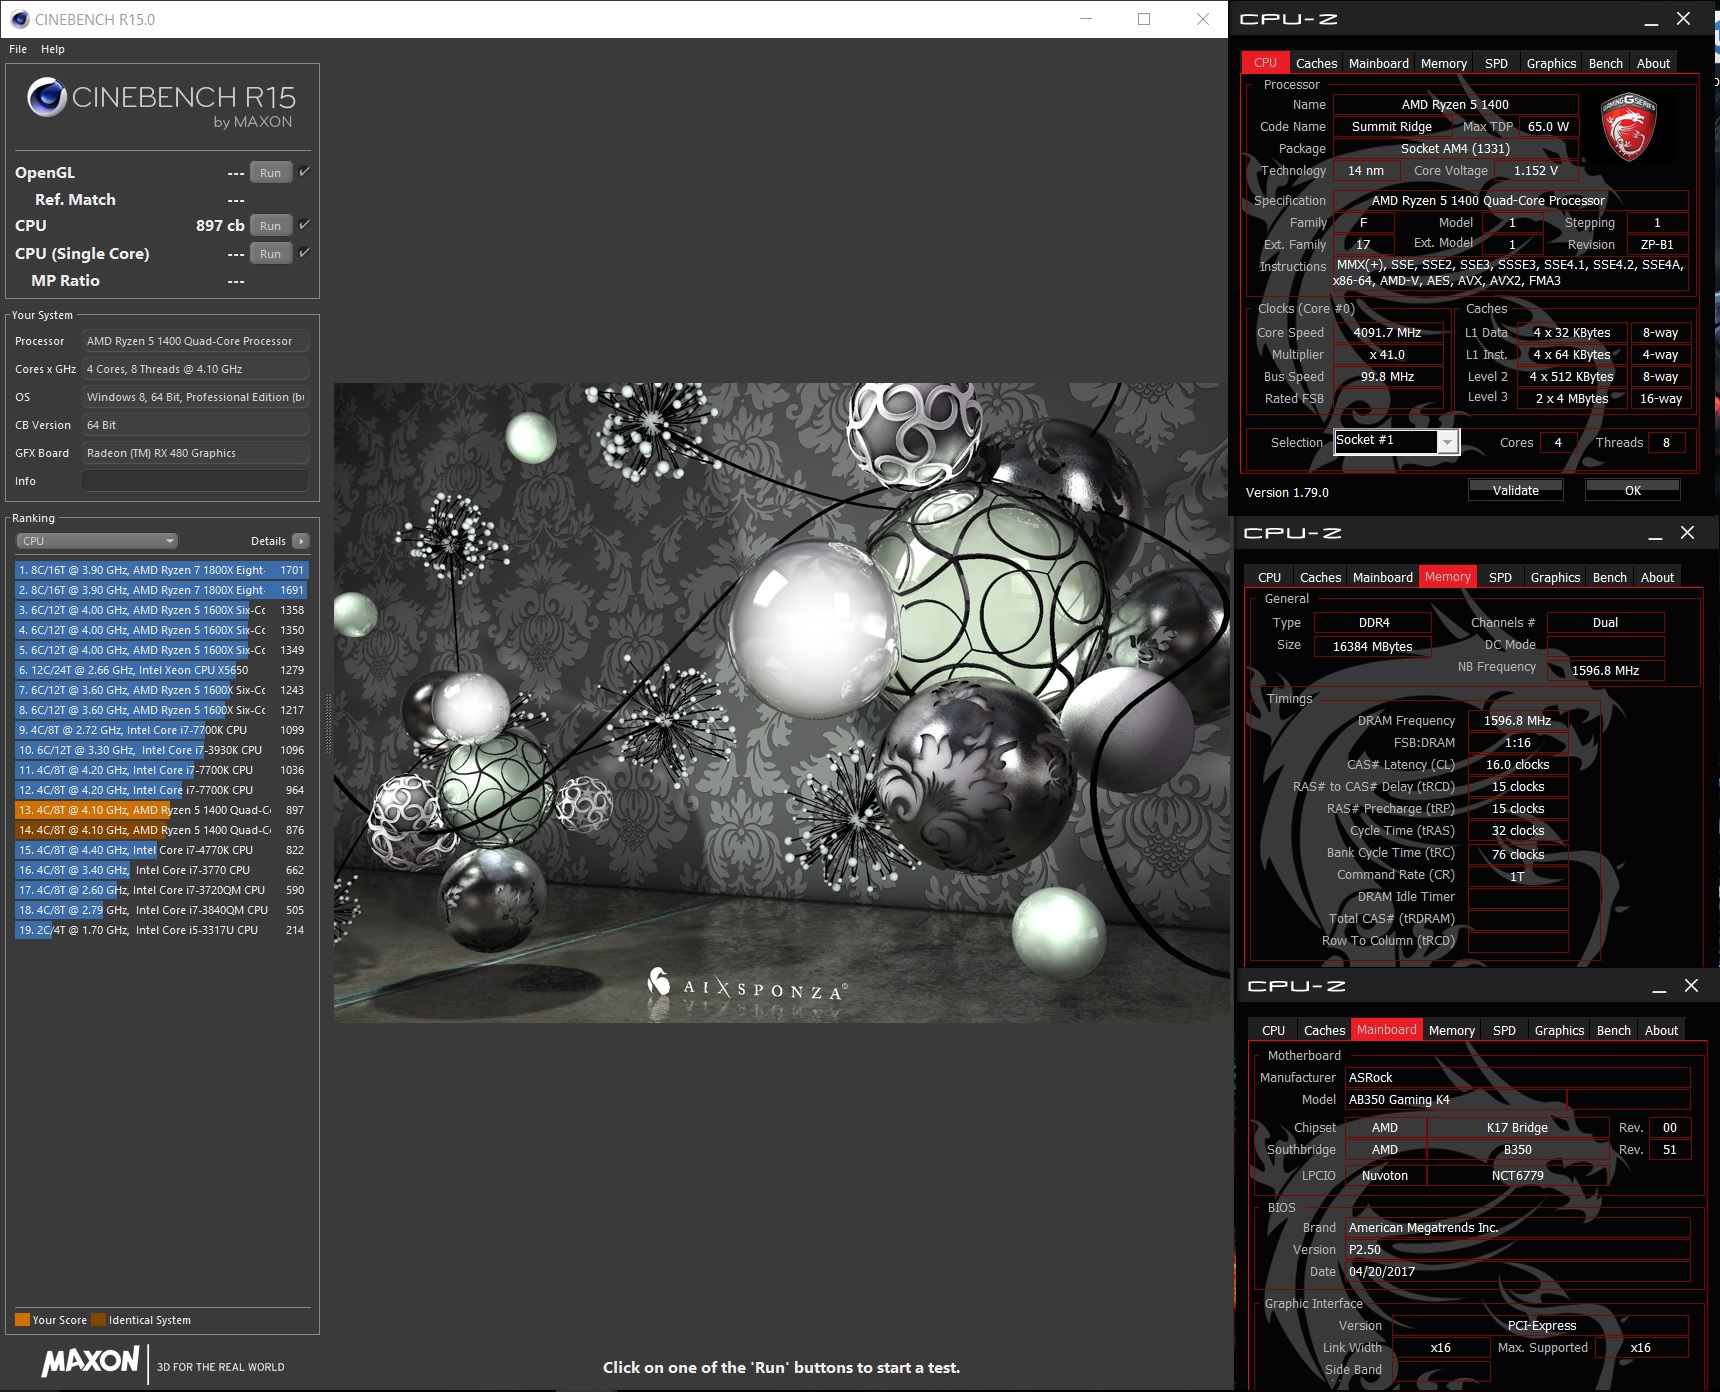This screenshot has height=1392, width=1720.
Task: Click the Cinebench app icon in title bar
Action: [x=19, y=19]
